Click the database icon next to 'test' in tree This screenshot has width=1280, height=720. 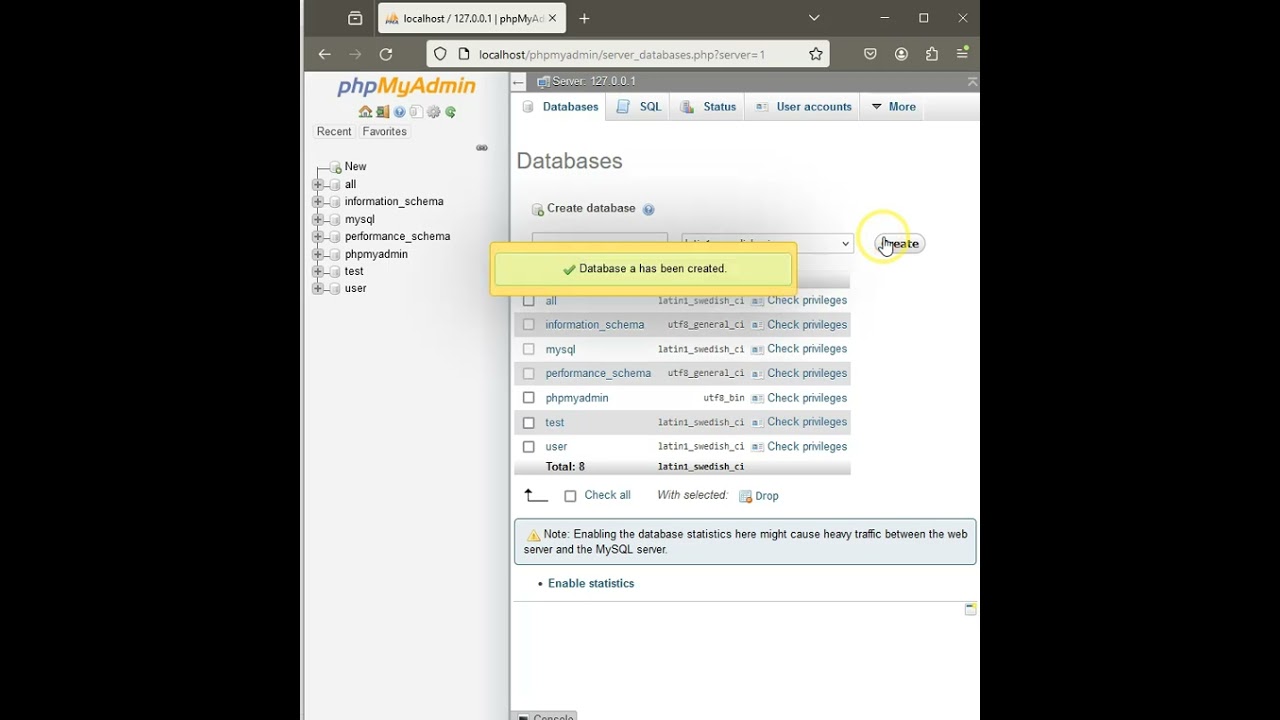335,271
